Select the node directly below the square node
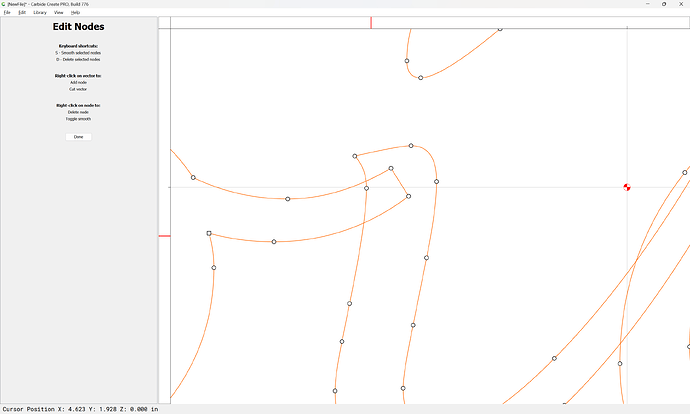Image resolution: width=690 pixels, height=414 pixels. (213, 268)
